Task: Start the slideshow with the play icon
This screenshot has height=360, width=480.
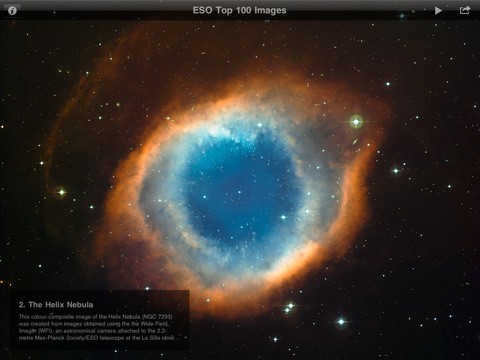Action: coord(438,11)
